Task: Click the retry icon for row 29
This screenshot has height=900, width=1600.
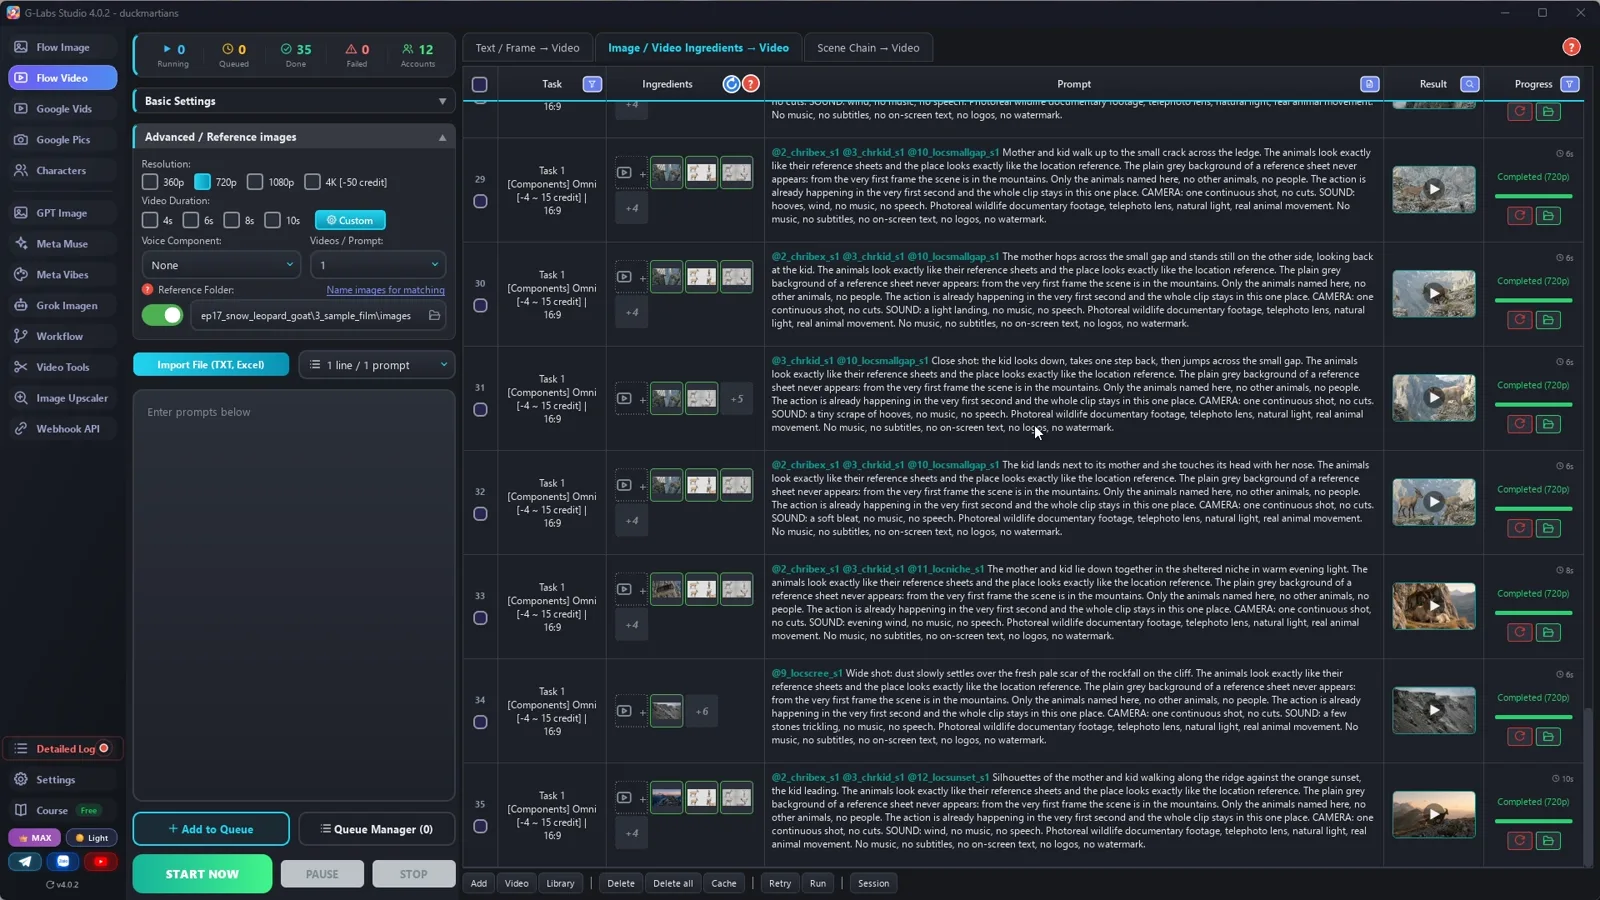Action: (x=1519, y=216)
